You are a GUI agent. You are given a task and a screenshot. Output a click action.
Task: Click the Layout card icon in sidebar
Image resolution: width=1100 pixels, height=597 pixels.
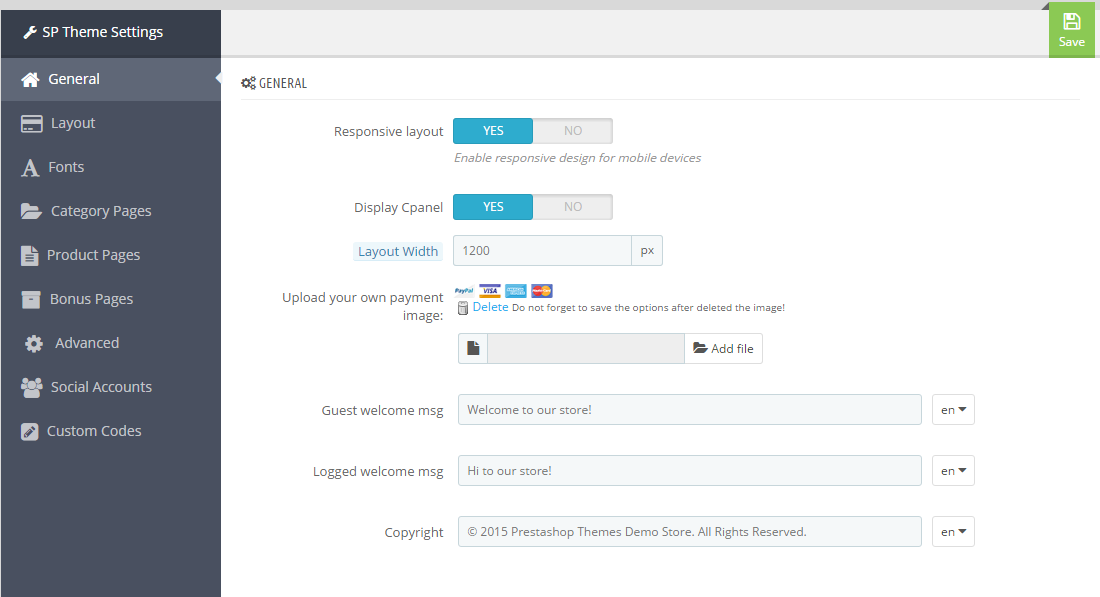[x=32, y=123]
